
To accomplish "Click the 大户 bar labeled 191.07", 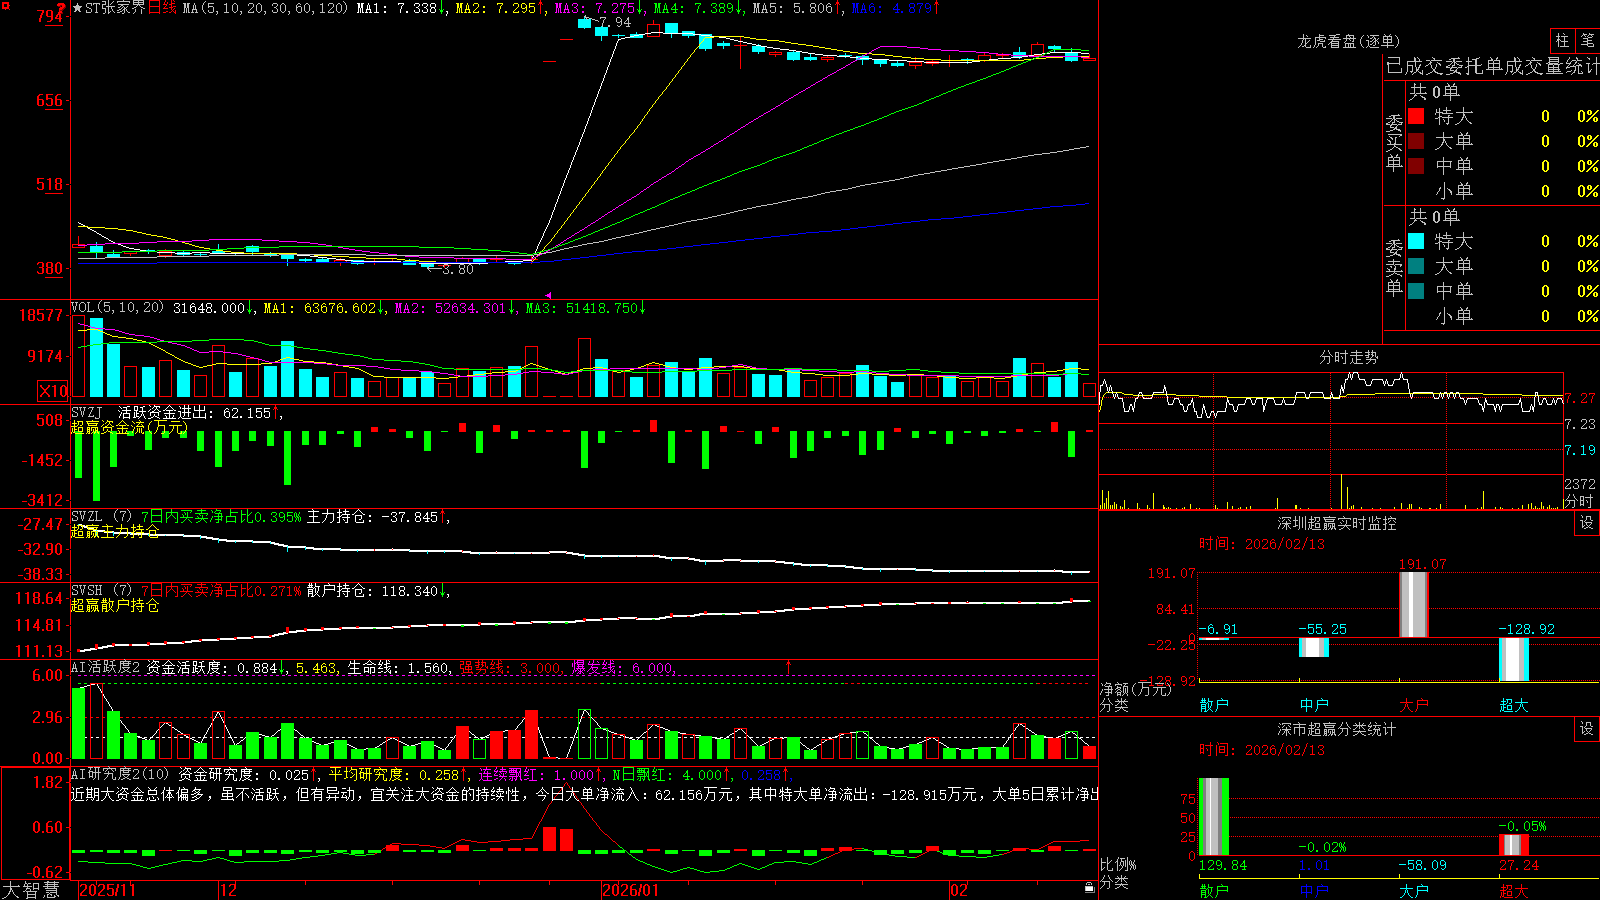I will pos(1413,604).
